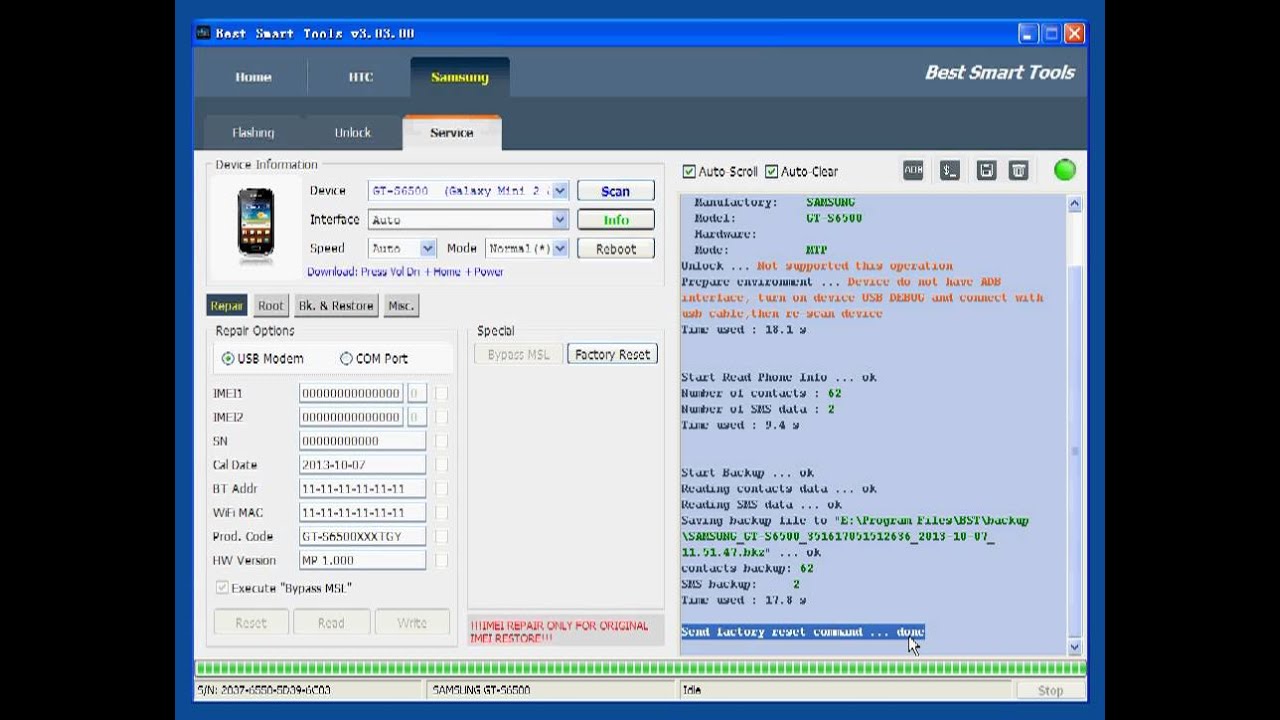Select the COM Port radio button

click(346, 358)
